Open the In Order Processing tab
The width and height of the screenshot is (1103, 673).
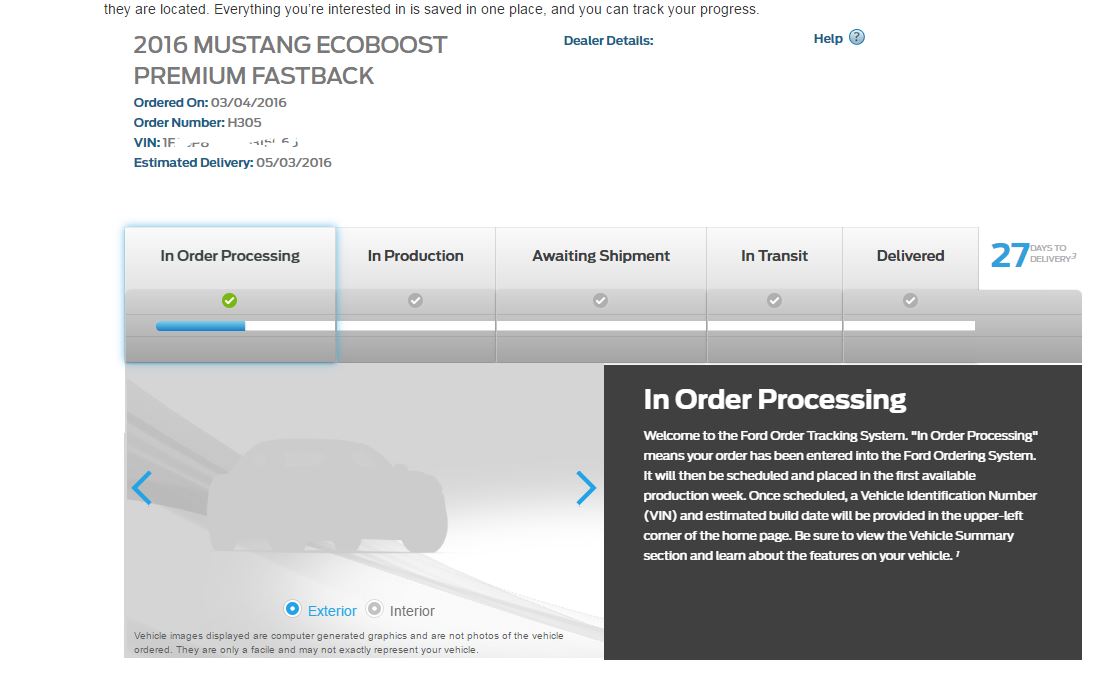[x=230, y=257]
